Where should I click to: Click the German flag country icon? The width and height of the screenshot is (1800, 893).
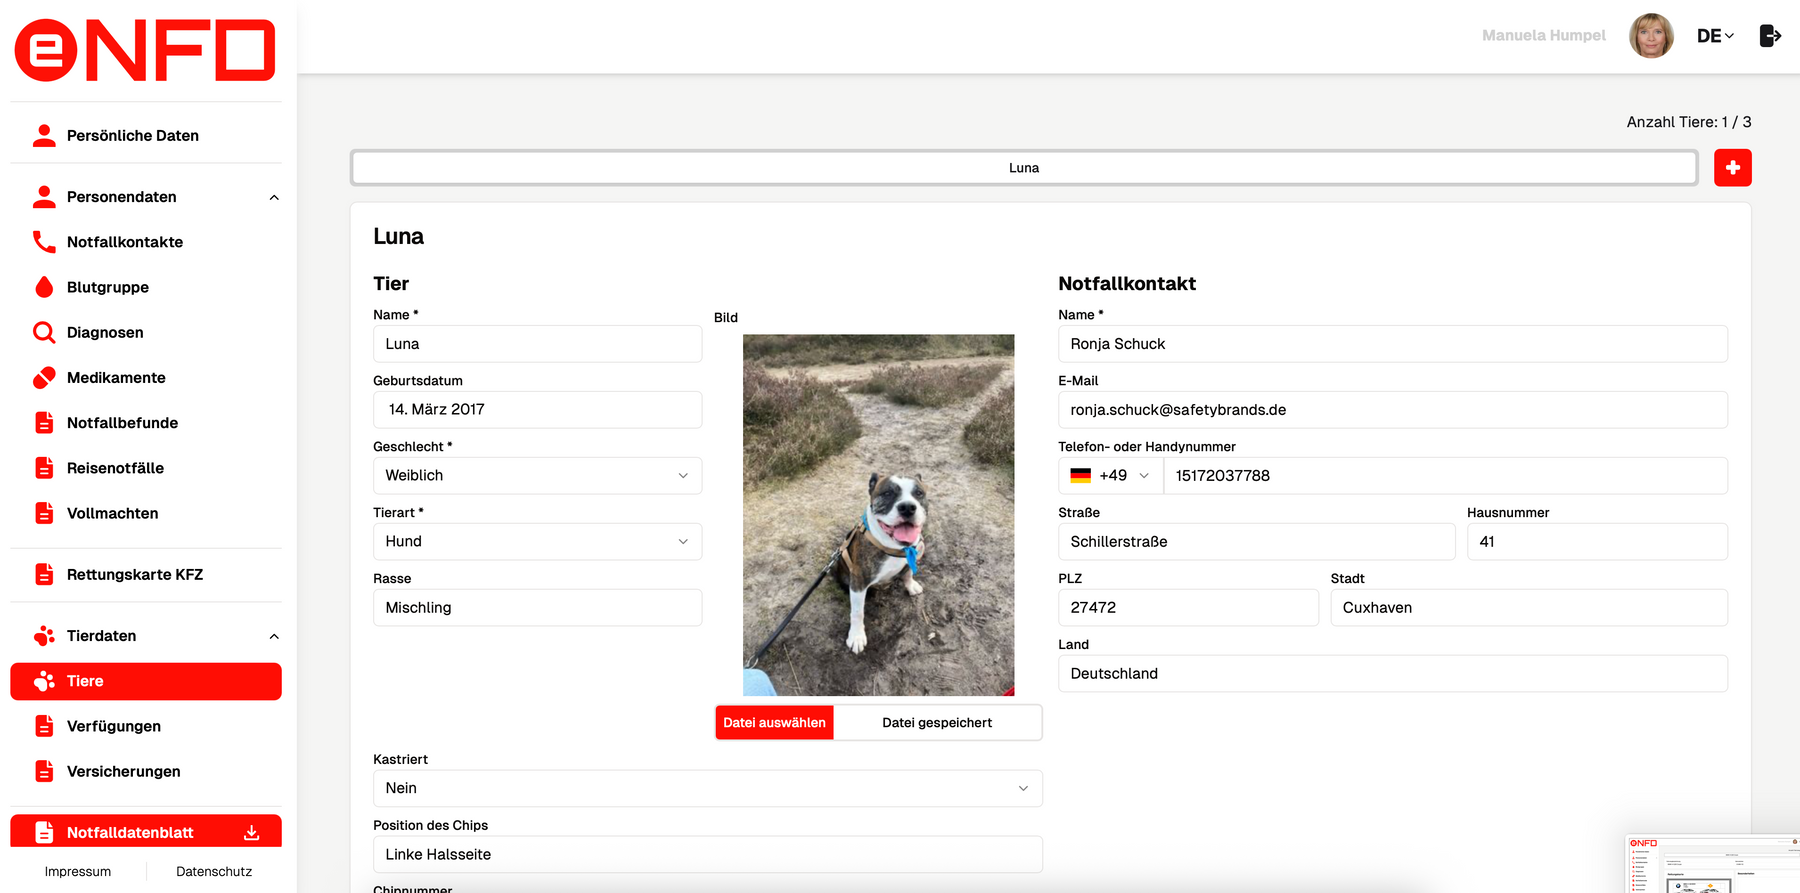point(1081,476)
